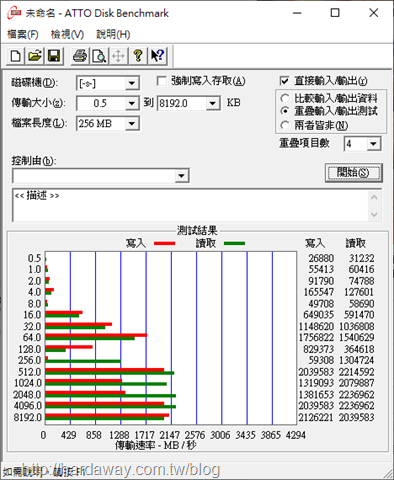Click inside the 描述 description text box
Screen dimensions: 394x480
(x=190, y=205)
